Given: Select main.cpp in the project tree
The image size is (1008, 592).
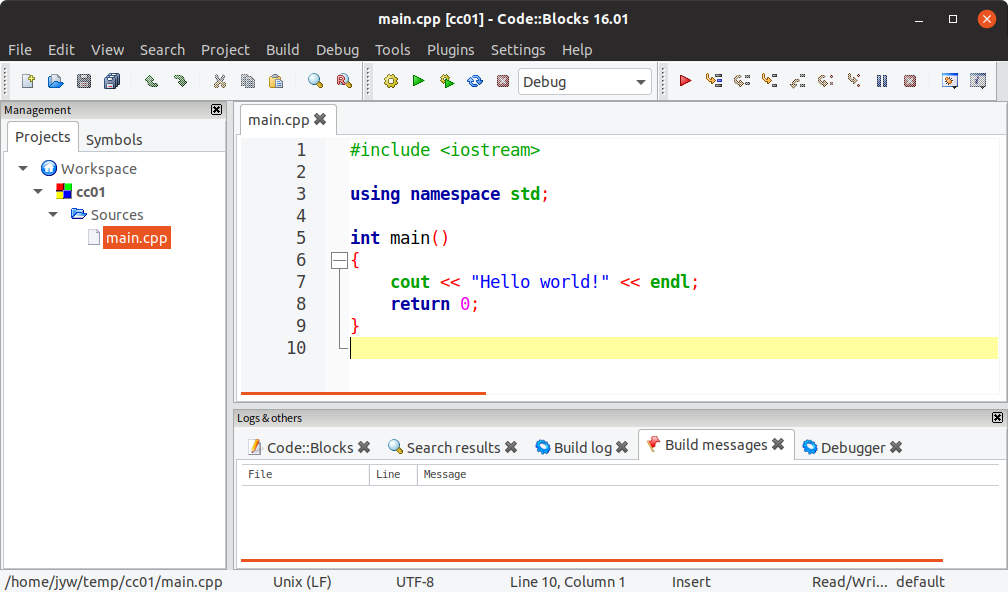Looking at the screenshot, I should [x=137, y=238].
